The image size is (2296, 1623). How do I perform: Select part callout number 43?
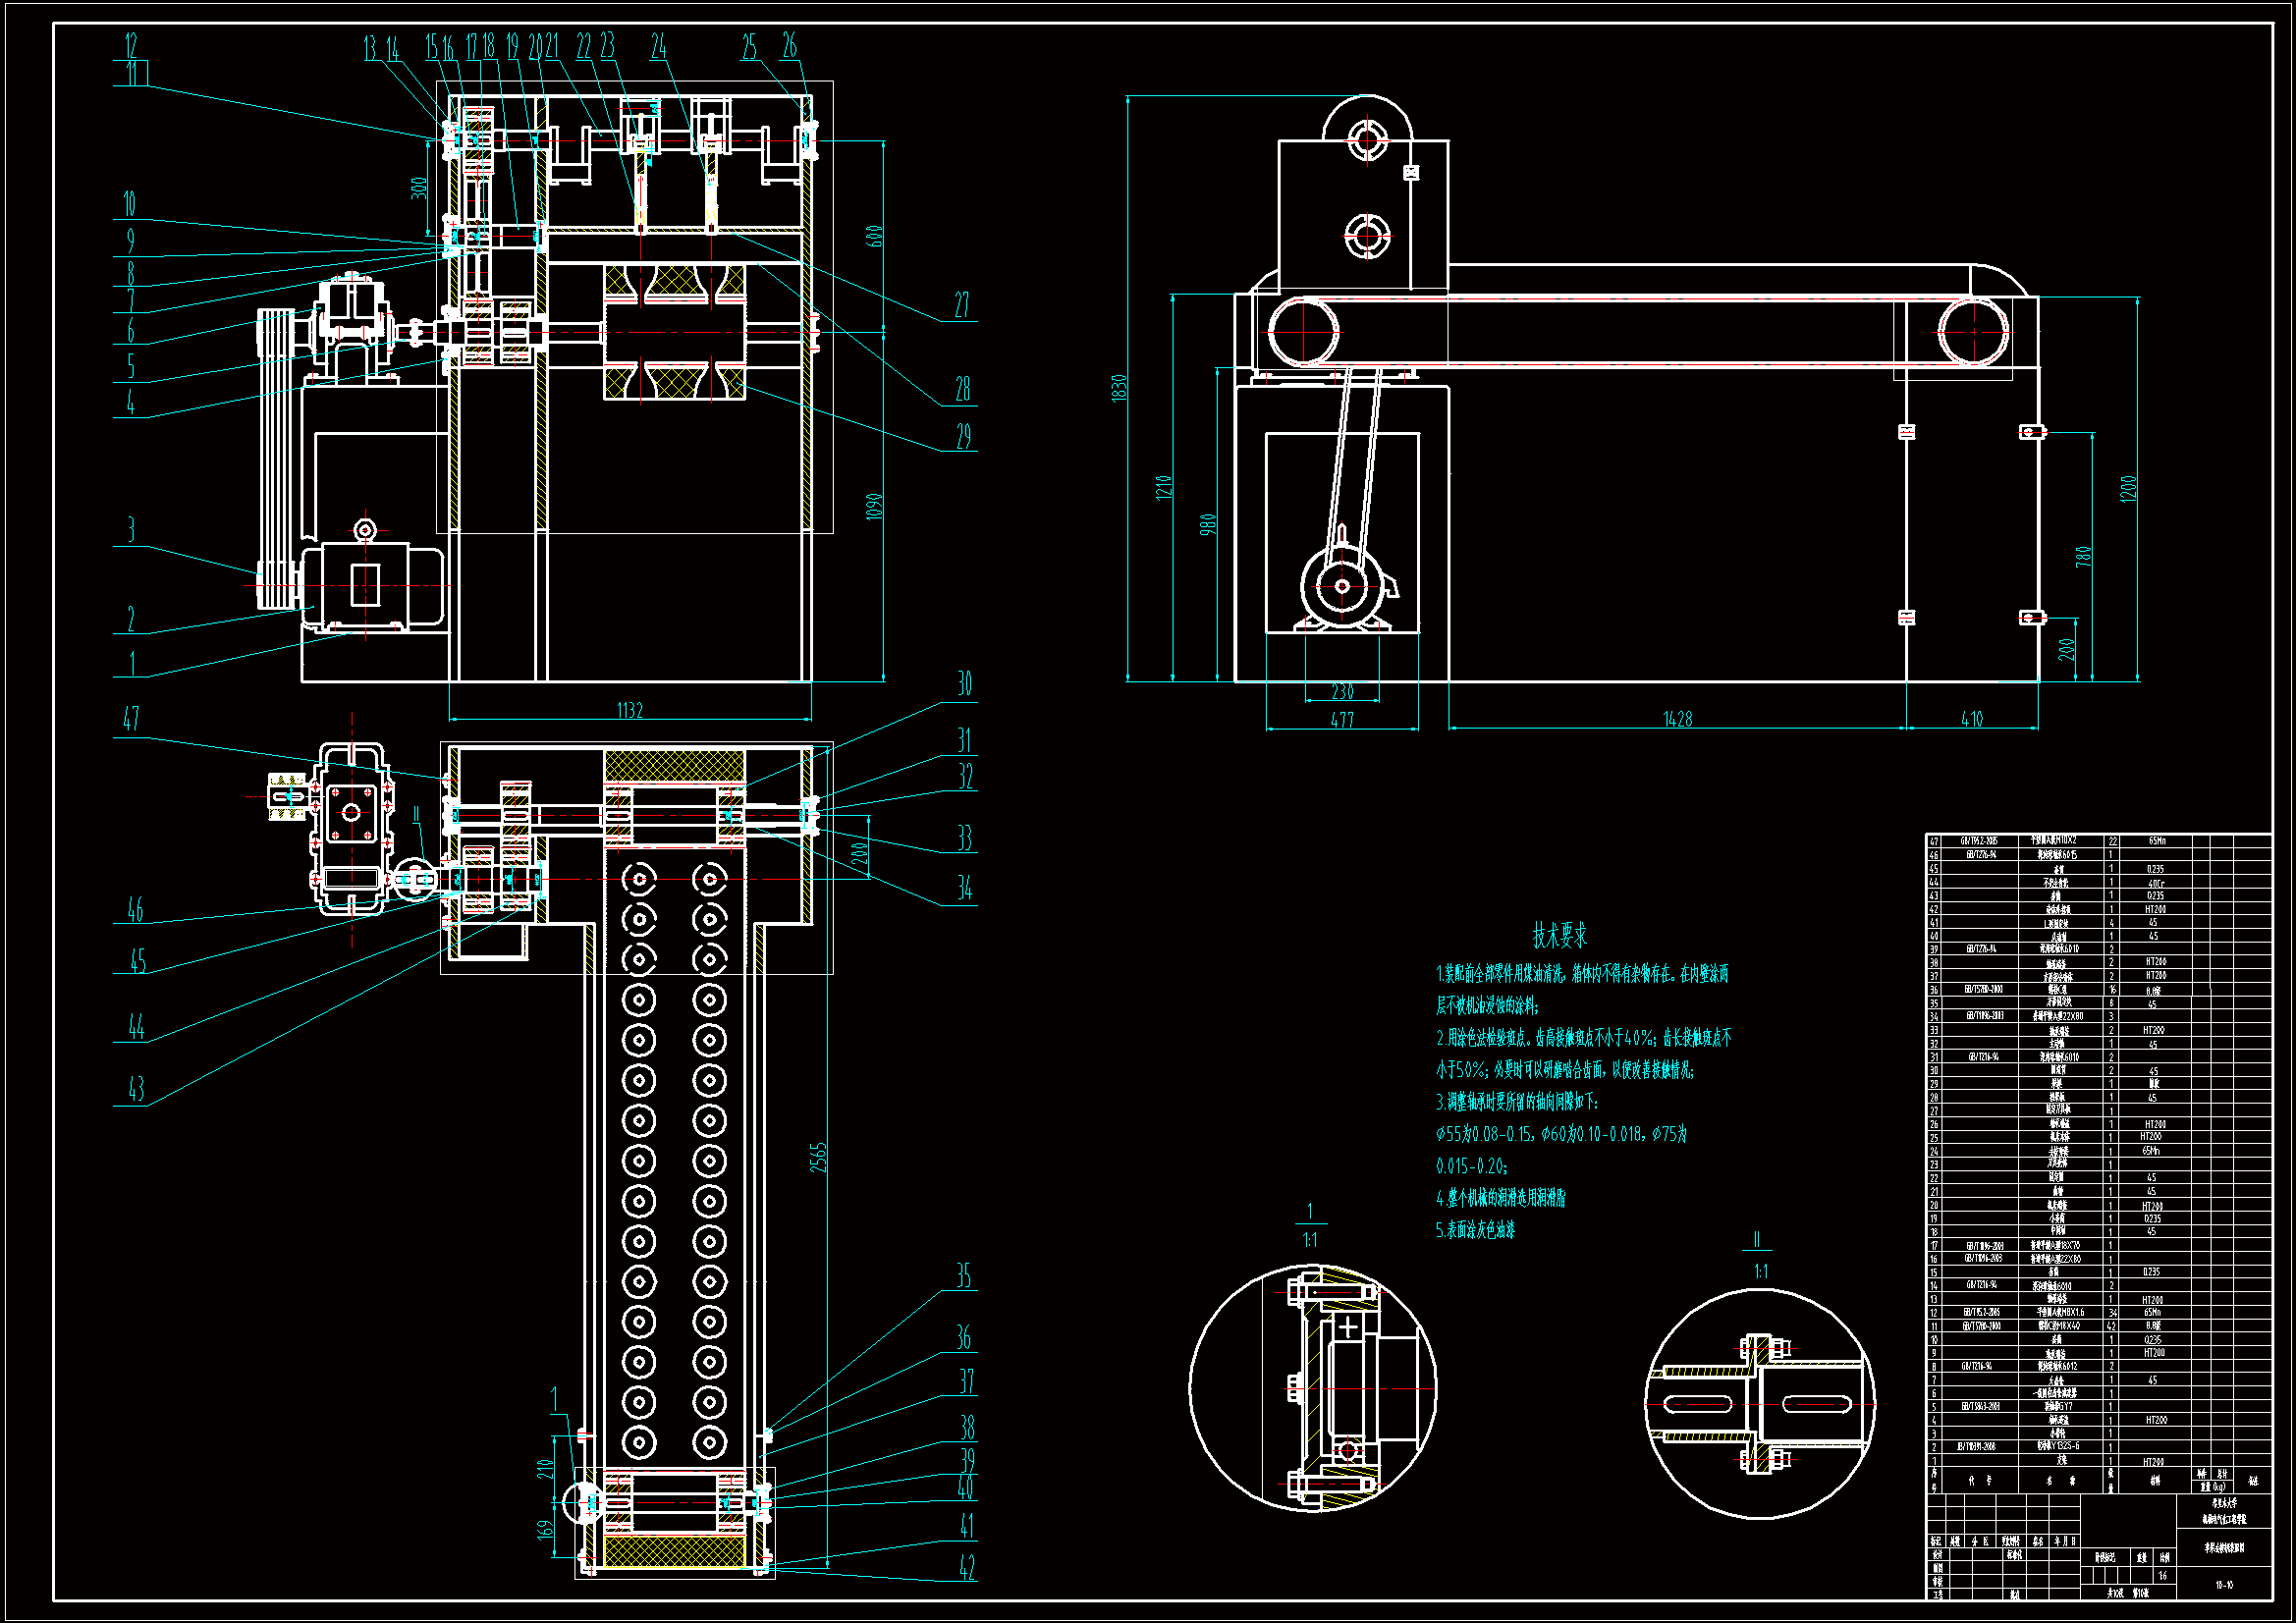137,1089
